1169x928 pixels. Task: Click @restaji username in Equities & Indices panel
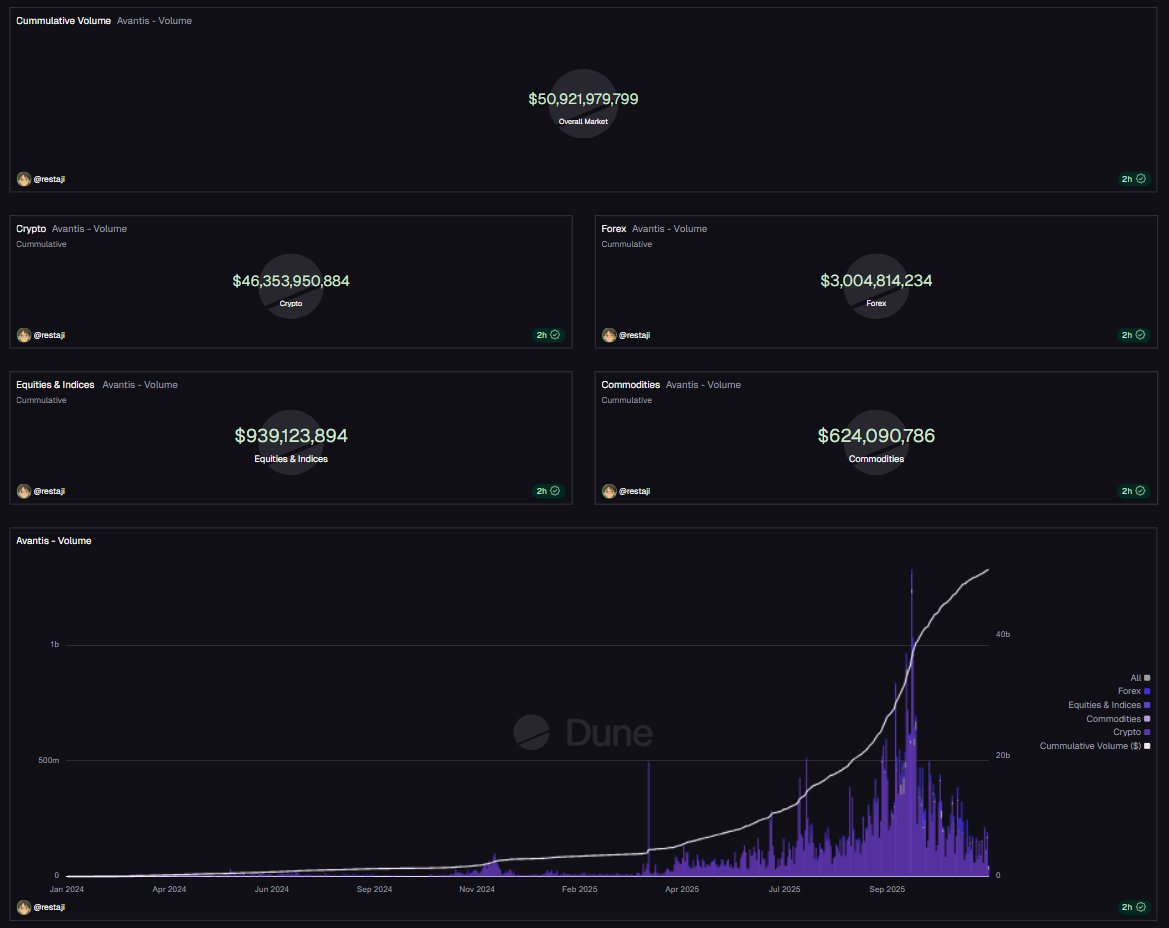[49, 490]
